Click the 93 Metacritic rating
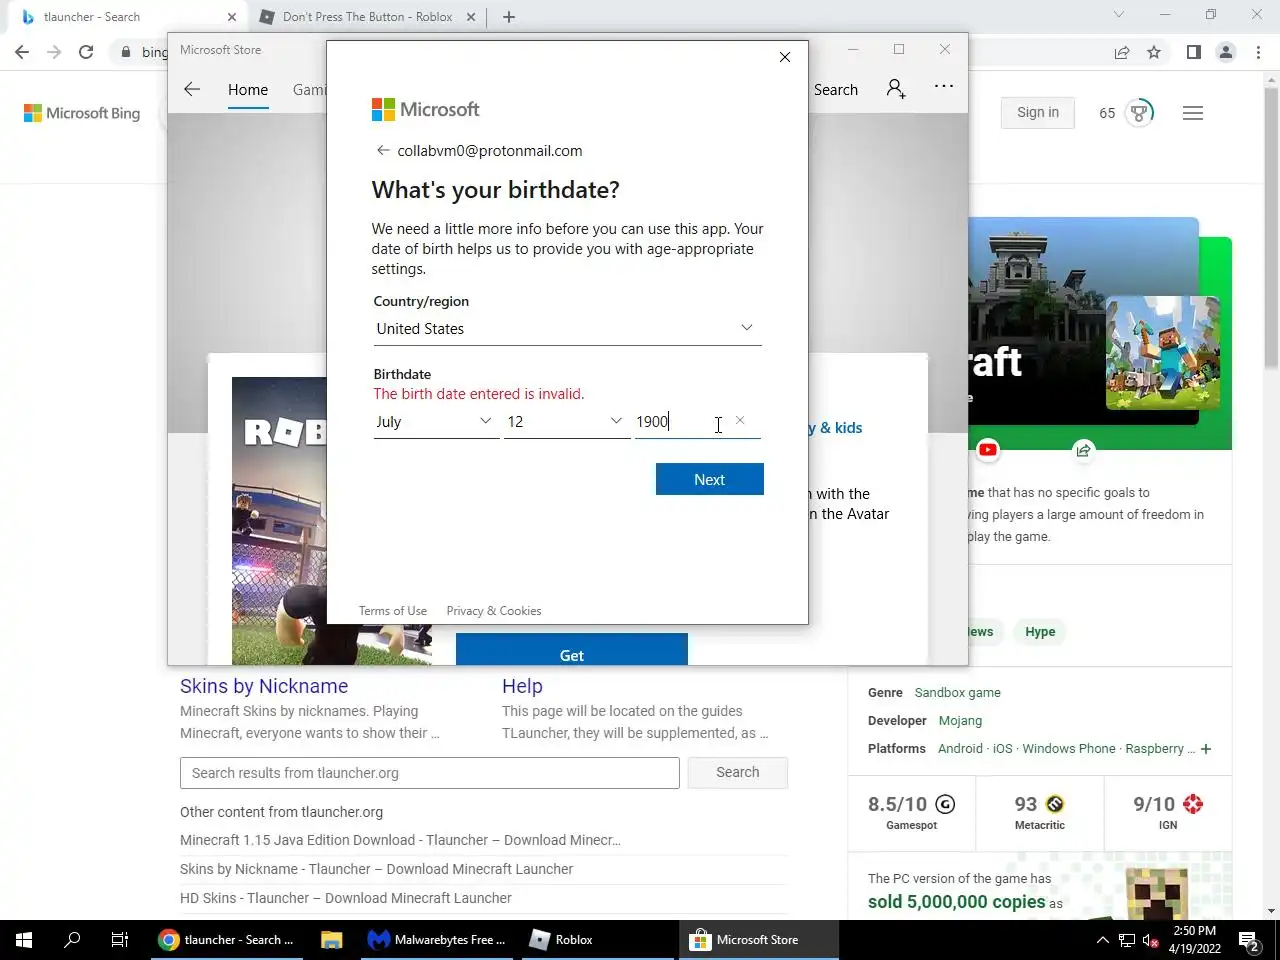 pyautogui.click(x=1039, y=812)
